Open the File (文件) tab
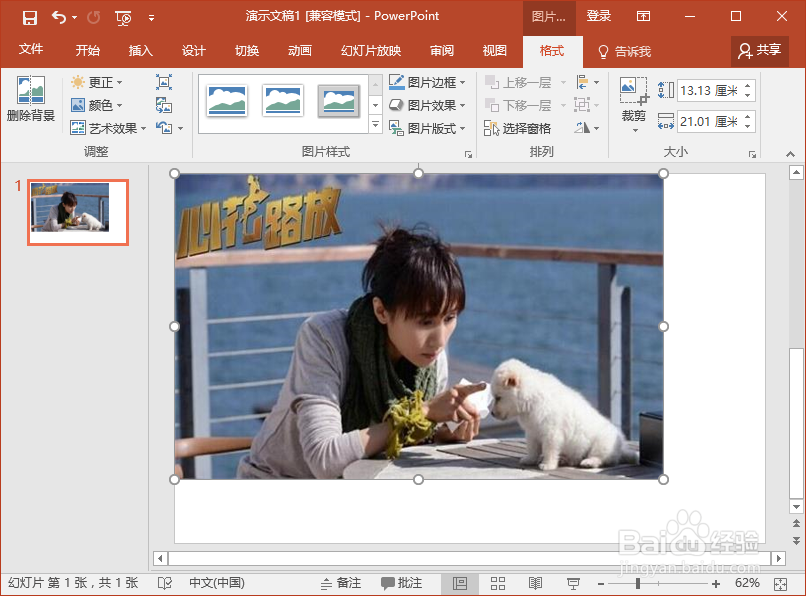Screen dimensions: 806x596 (x=31, y=49)
